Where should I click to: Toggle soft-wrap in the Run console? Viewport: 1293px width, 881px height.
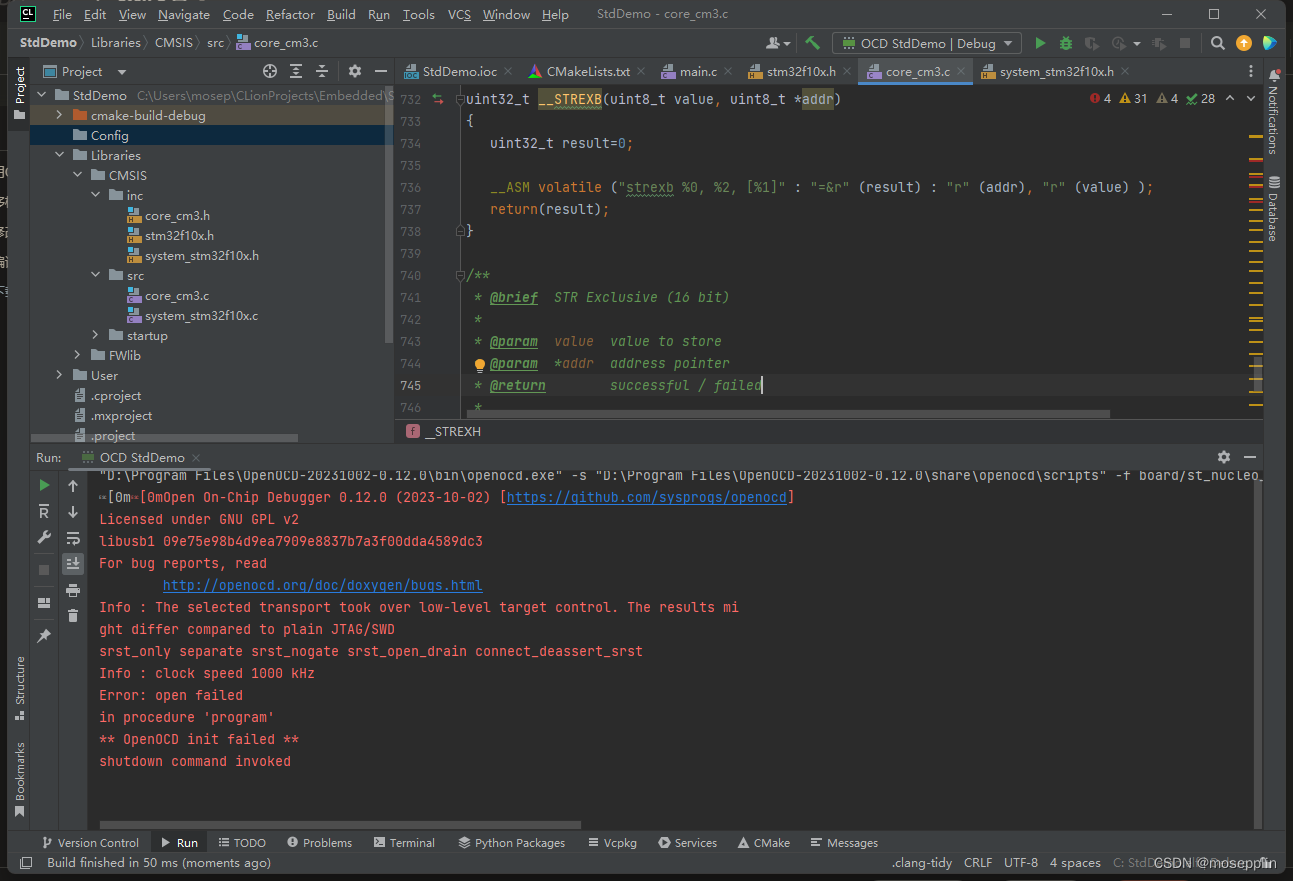click(x=72, y=538)
